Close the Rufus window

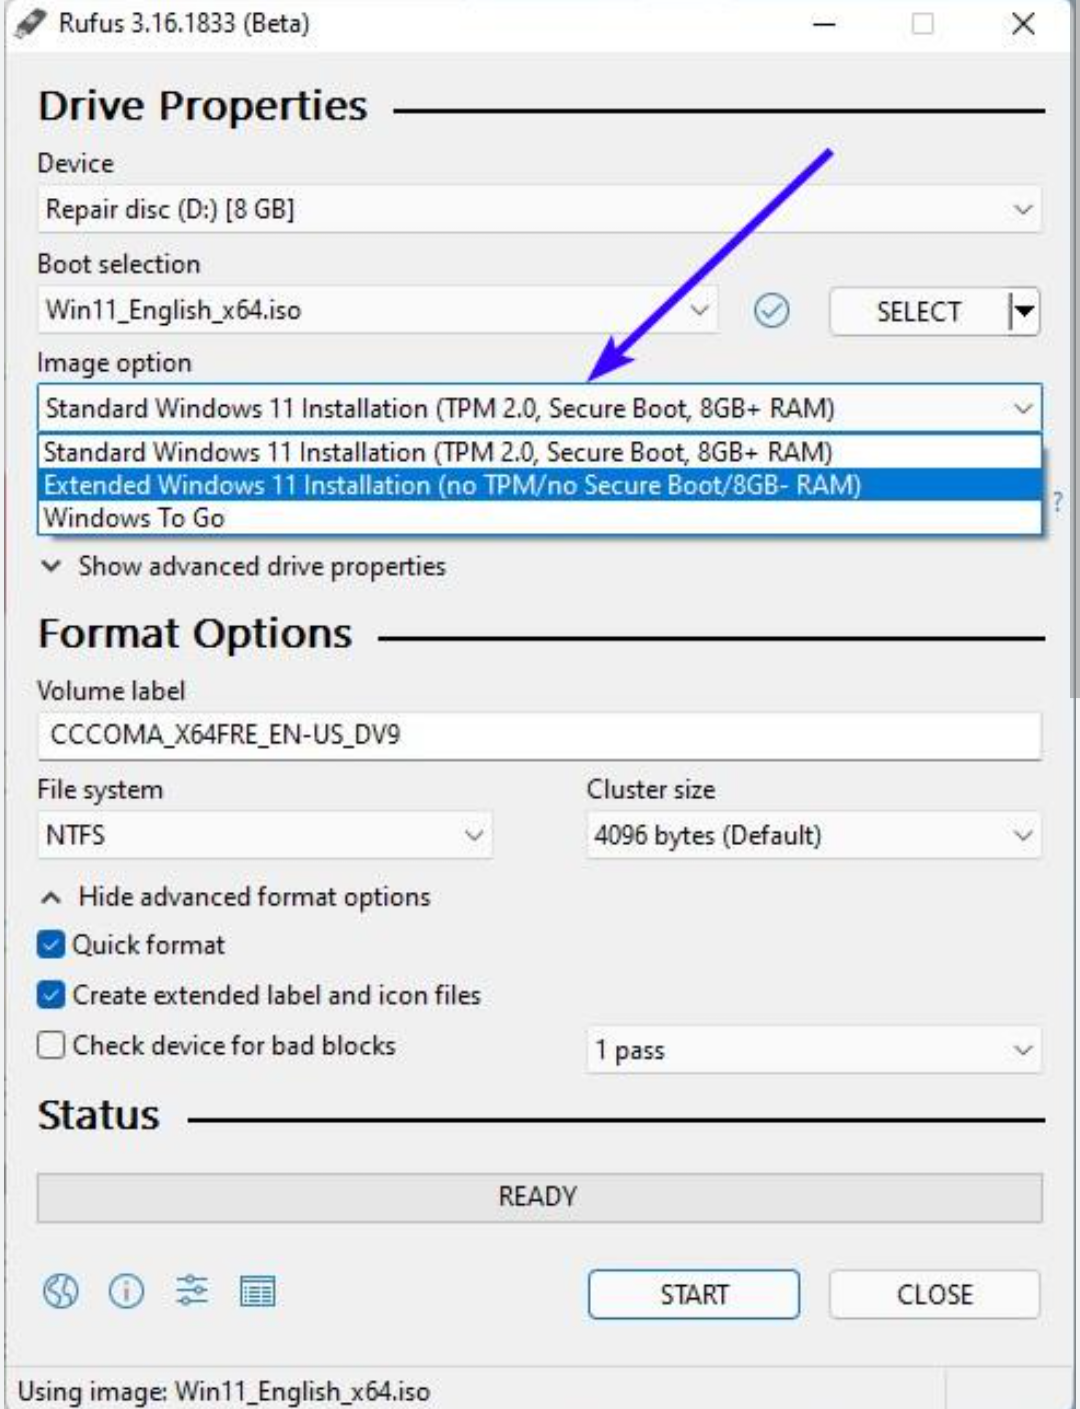[1022, 23]
